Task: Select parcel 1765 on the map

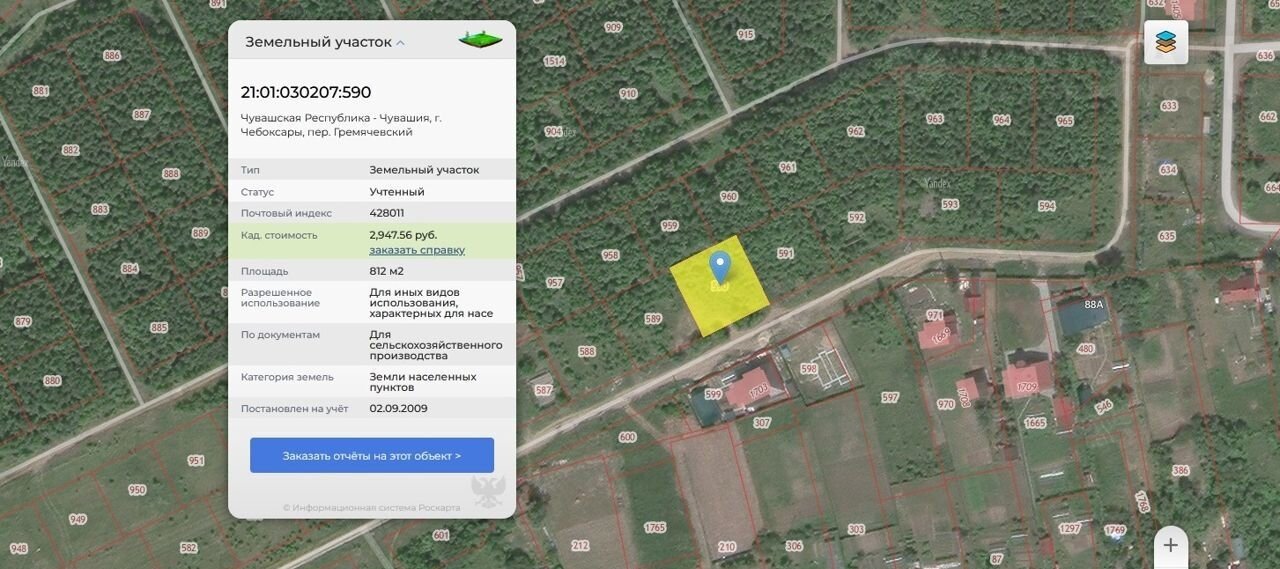Action: [655, 528]
